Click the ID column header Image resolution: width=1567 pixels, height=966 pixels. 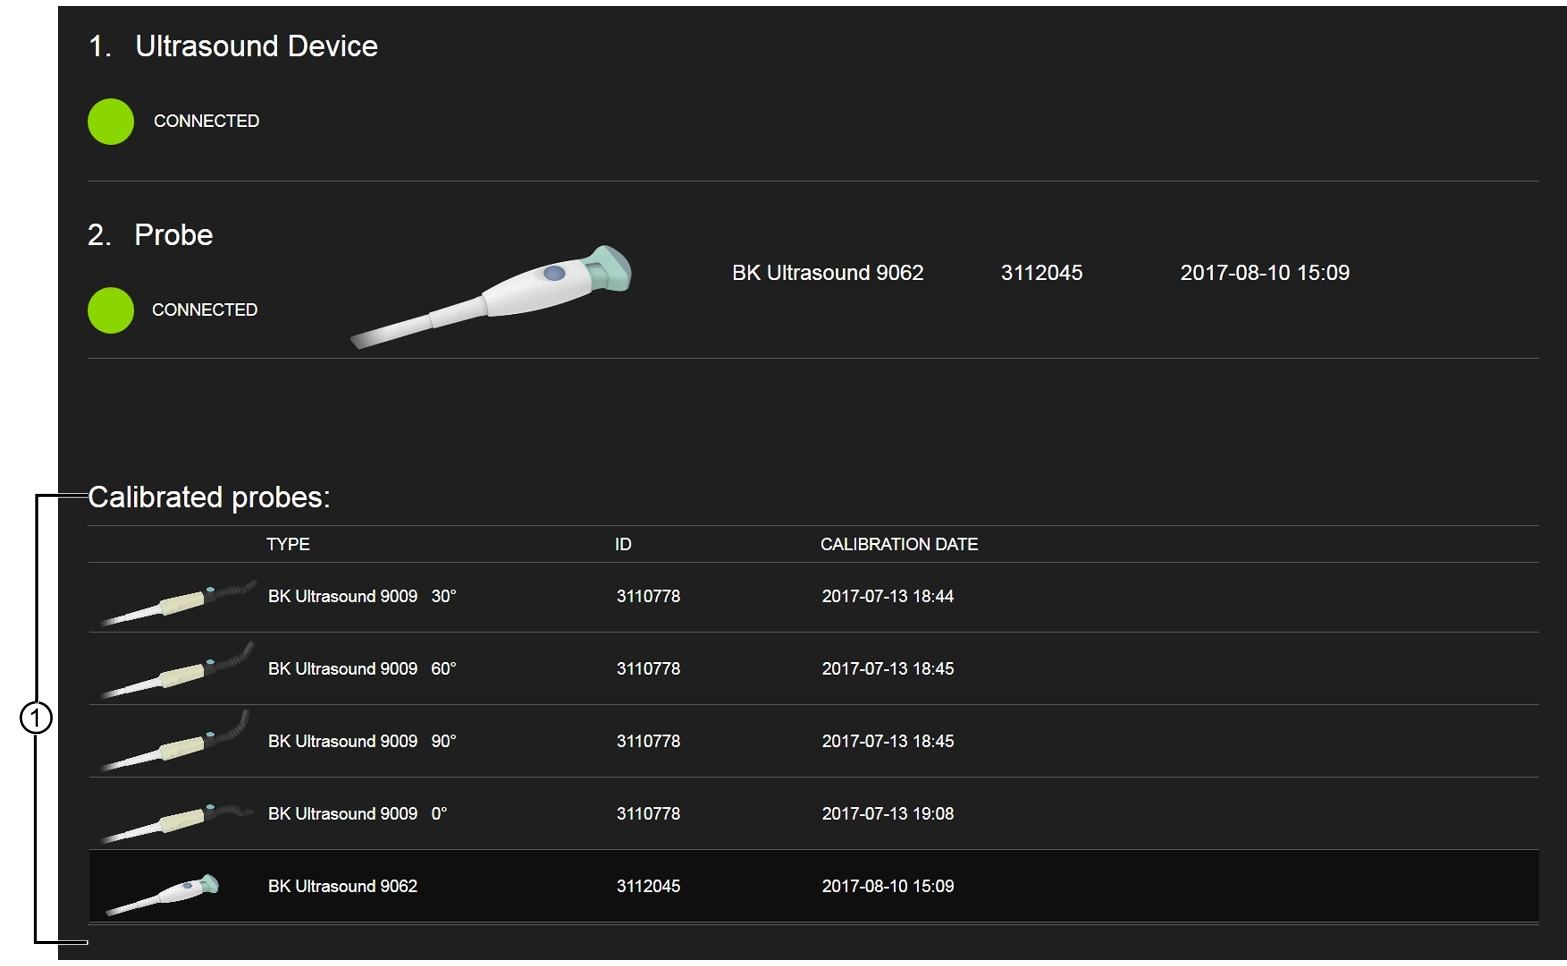coord(623,544)
